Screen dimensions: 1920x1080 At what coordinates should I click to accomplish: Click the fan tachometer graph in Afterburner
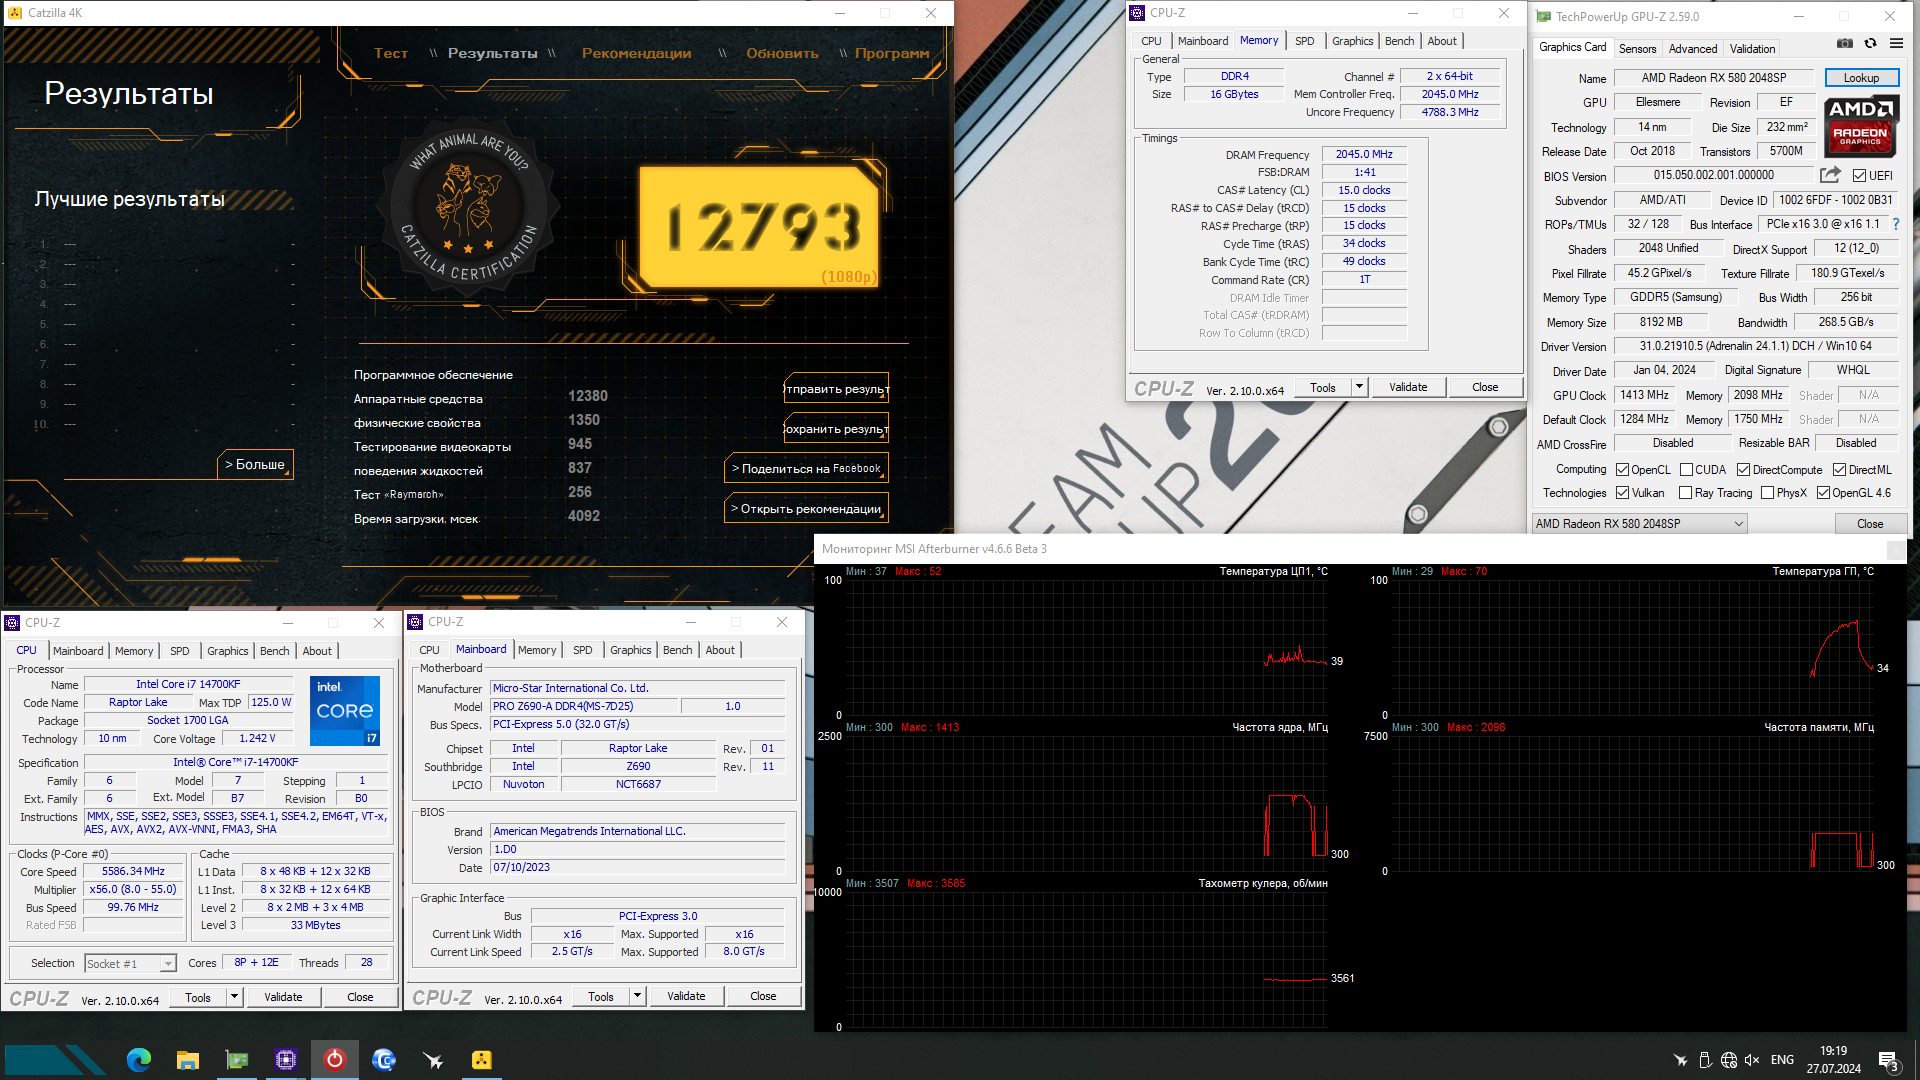(x=1088, y=959)
